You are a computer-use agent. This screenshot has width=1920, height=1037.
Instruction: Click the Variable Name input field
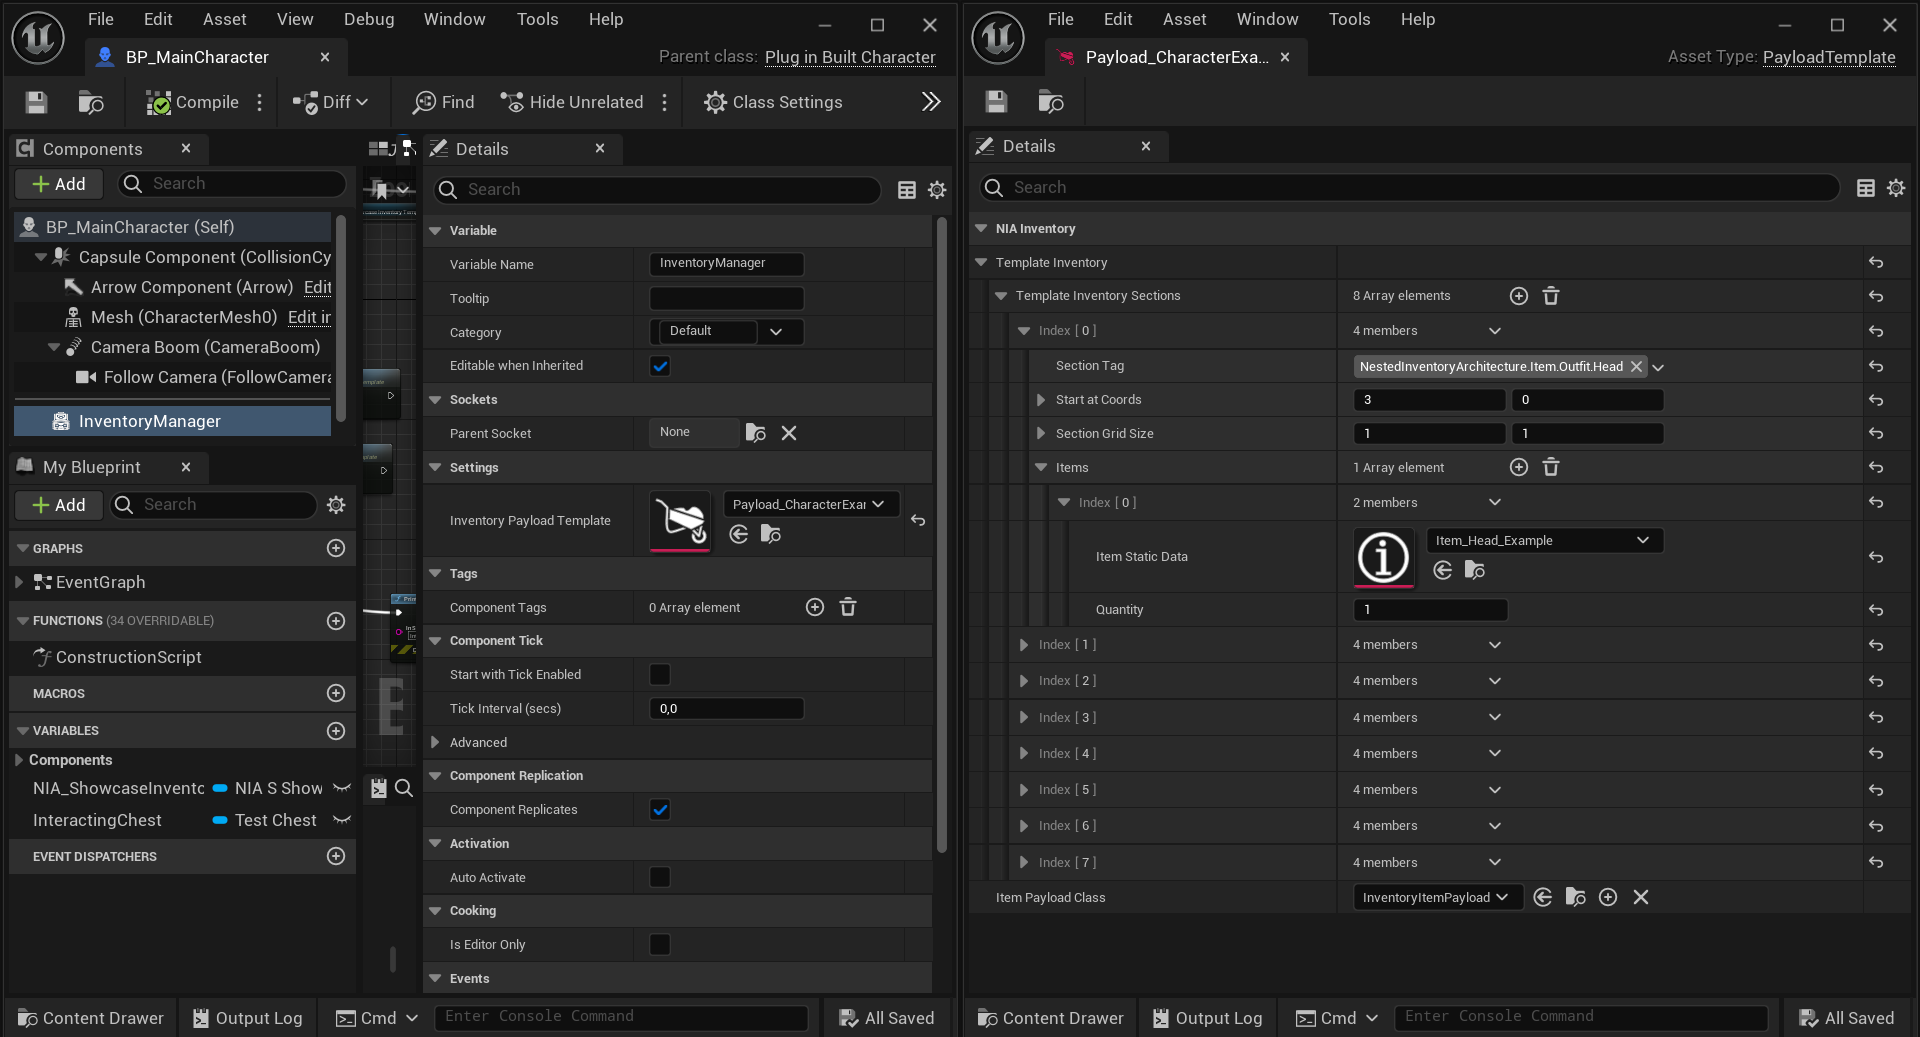(x=726, y=264)
